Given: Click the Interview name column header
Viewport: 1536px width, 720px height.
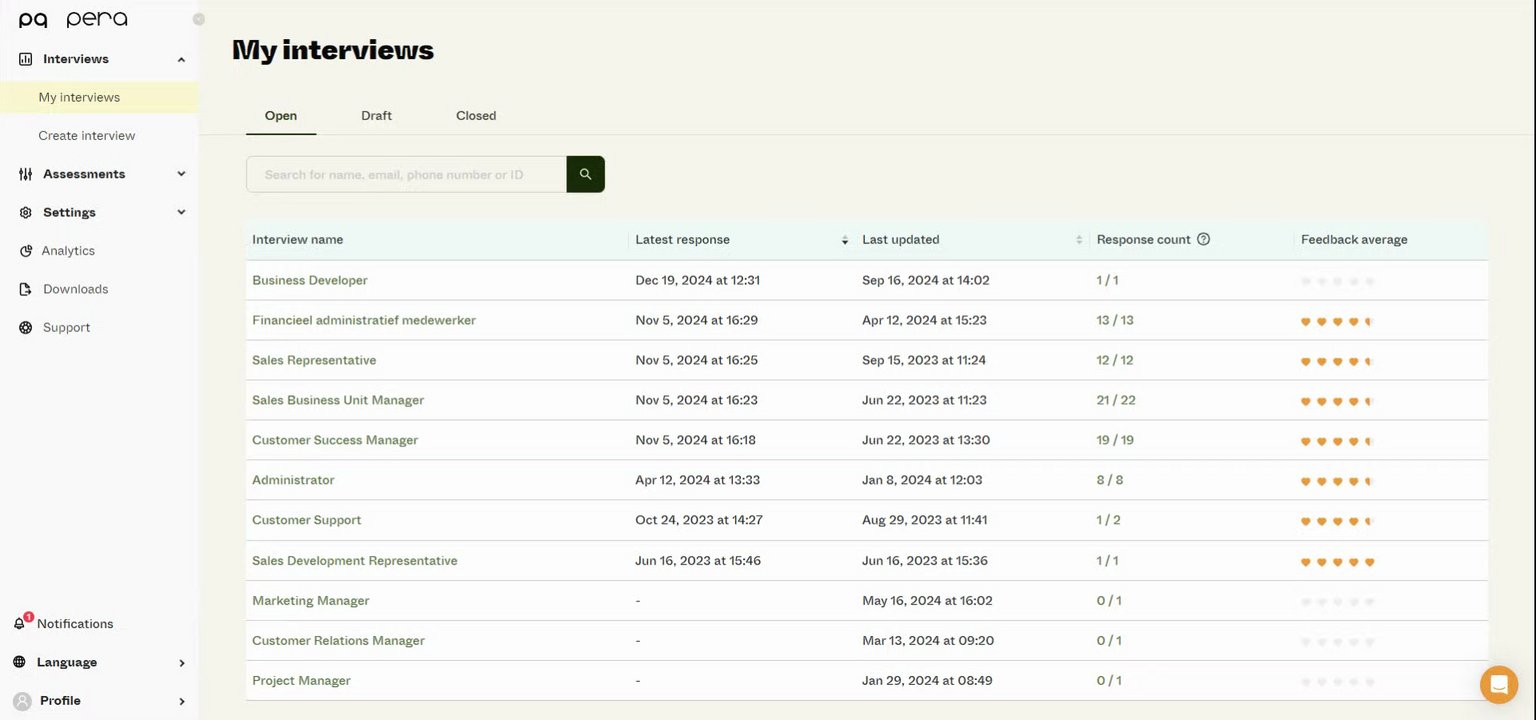Looking at the screenshot, I should (298, 240).
